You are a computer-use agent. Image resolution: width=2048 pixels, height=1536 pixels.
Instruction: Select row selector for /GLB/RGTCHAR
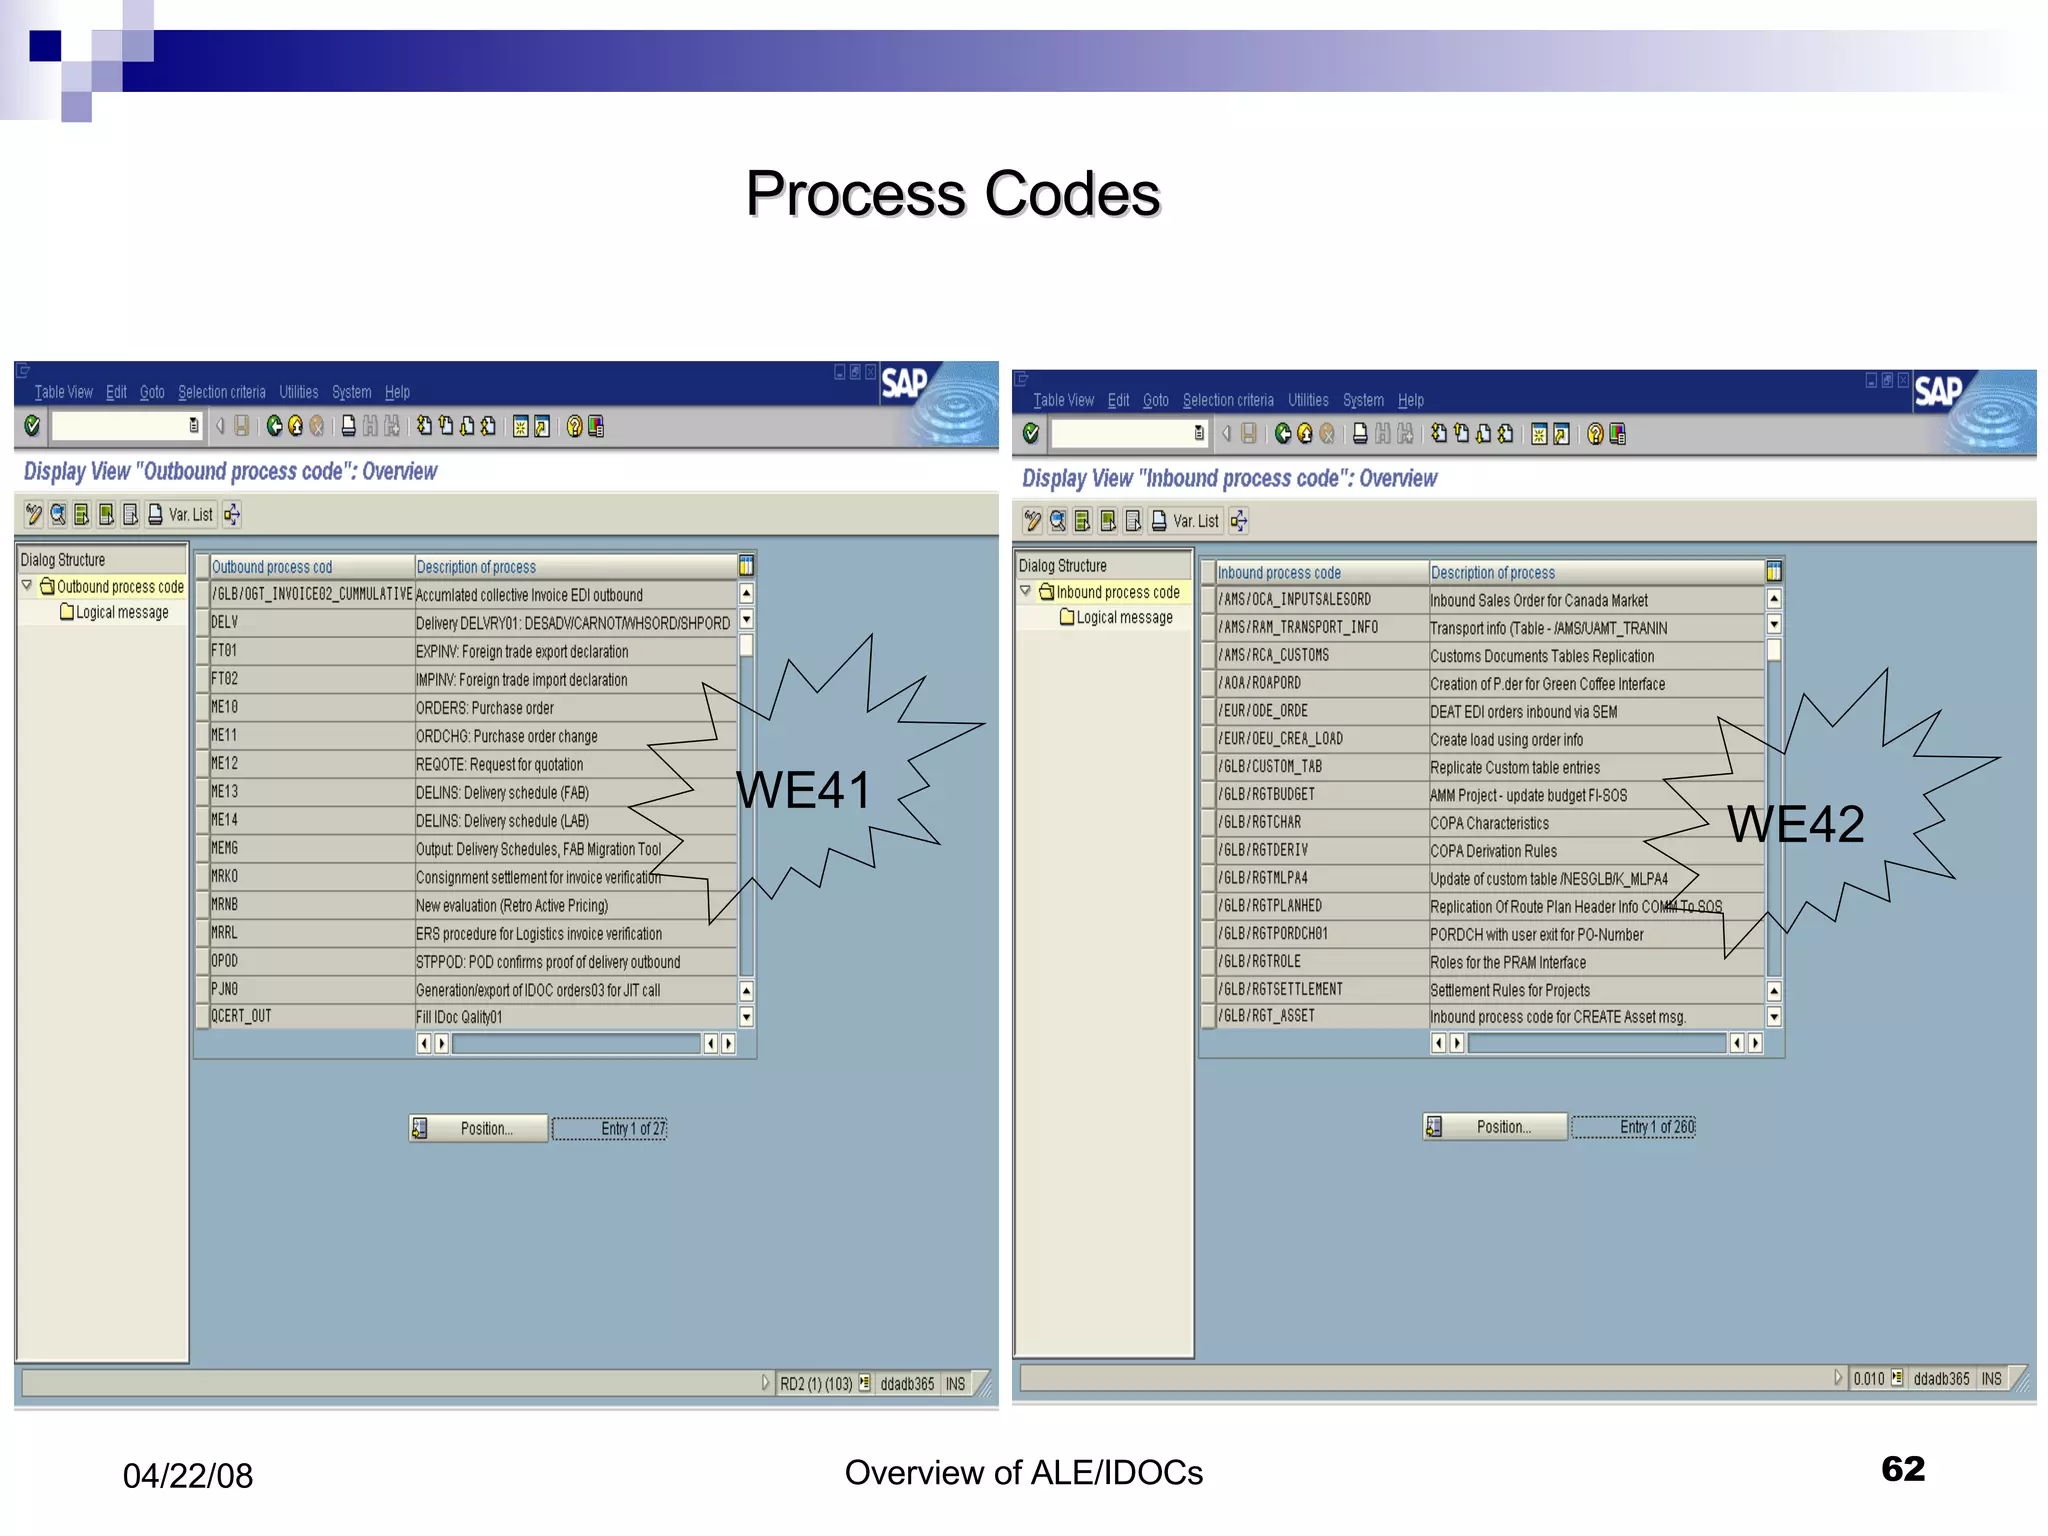pyautogui.click(x=1209, y=822)
